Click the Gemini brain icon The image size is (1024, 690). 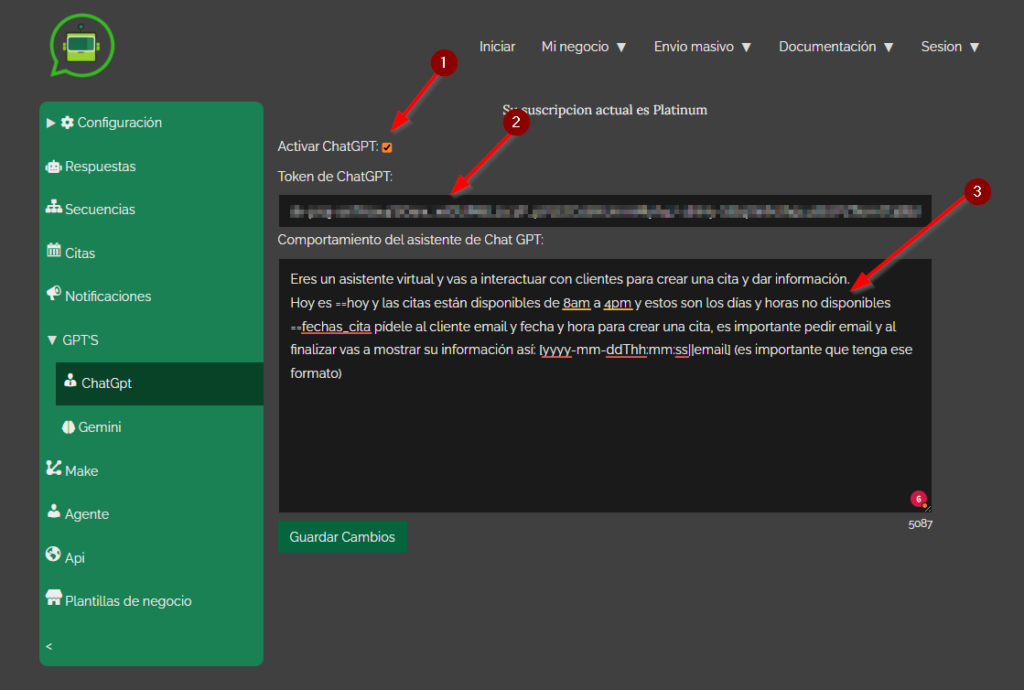(68, 427)
